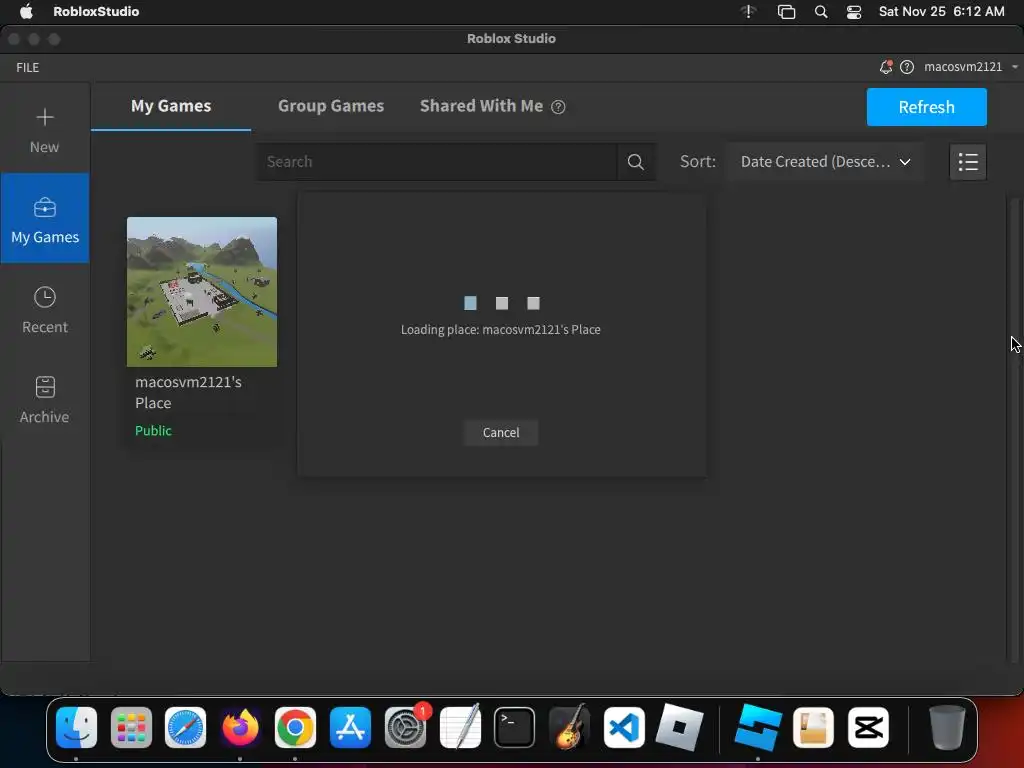Click the Public status label

point(153,430)
